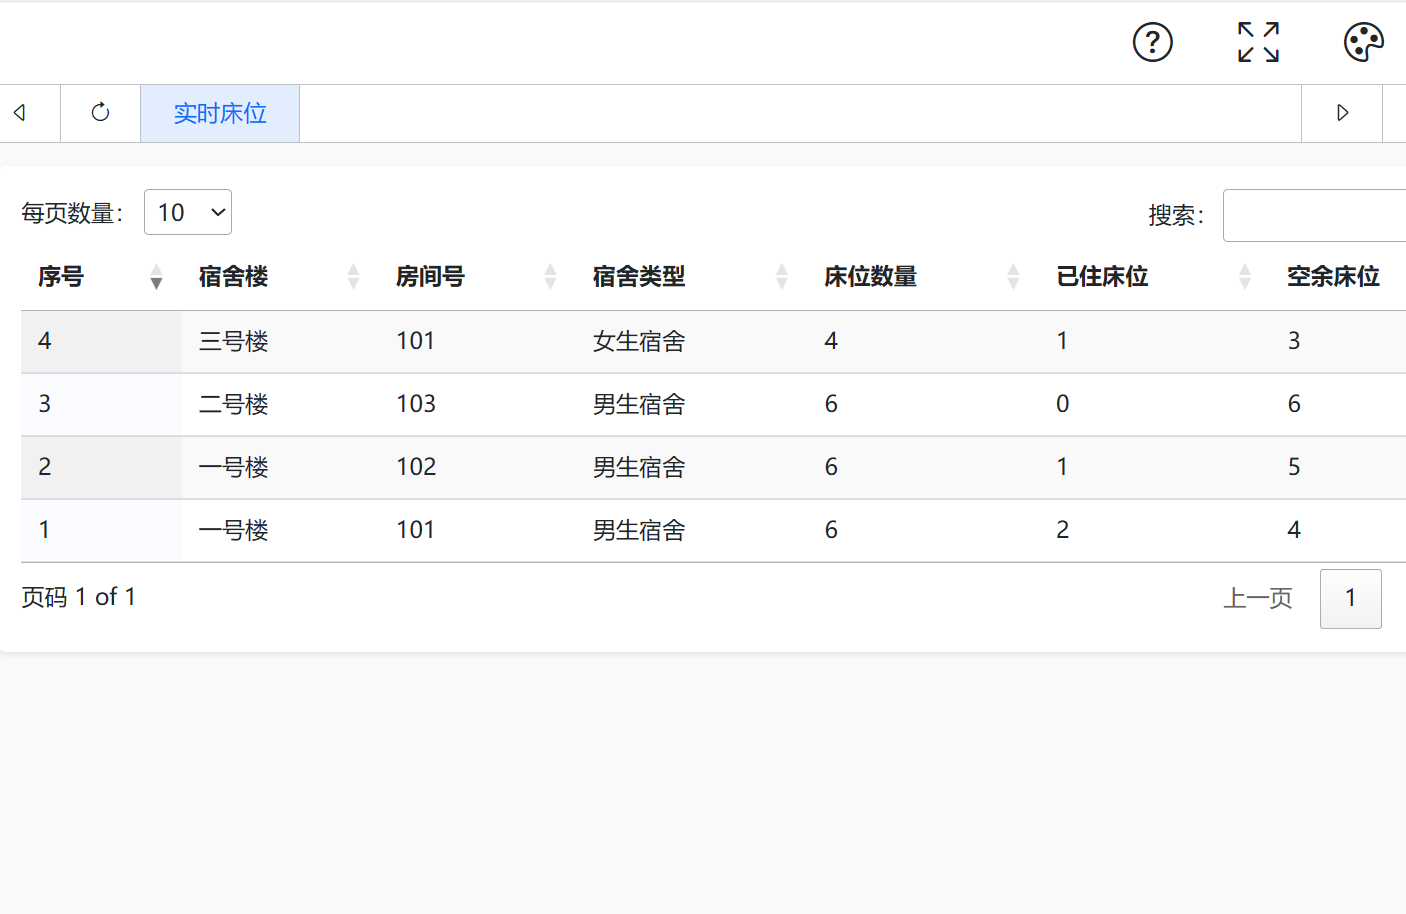
Task: Select page 1 in pagination
Action: click(1350, 598)
